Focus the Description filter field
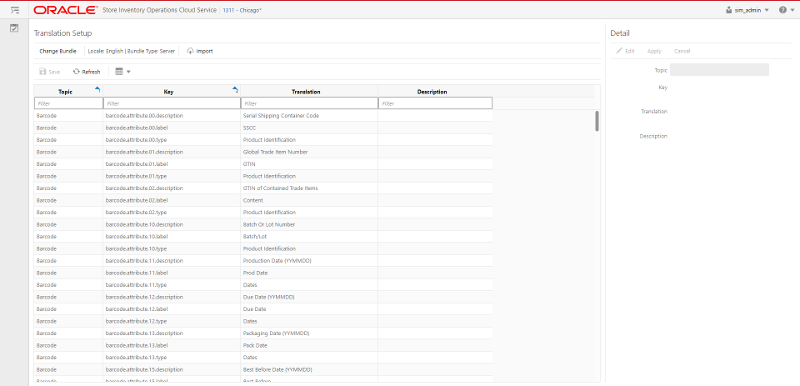800x386 pixels. click(435, 103)
